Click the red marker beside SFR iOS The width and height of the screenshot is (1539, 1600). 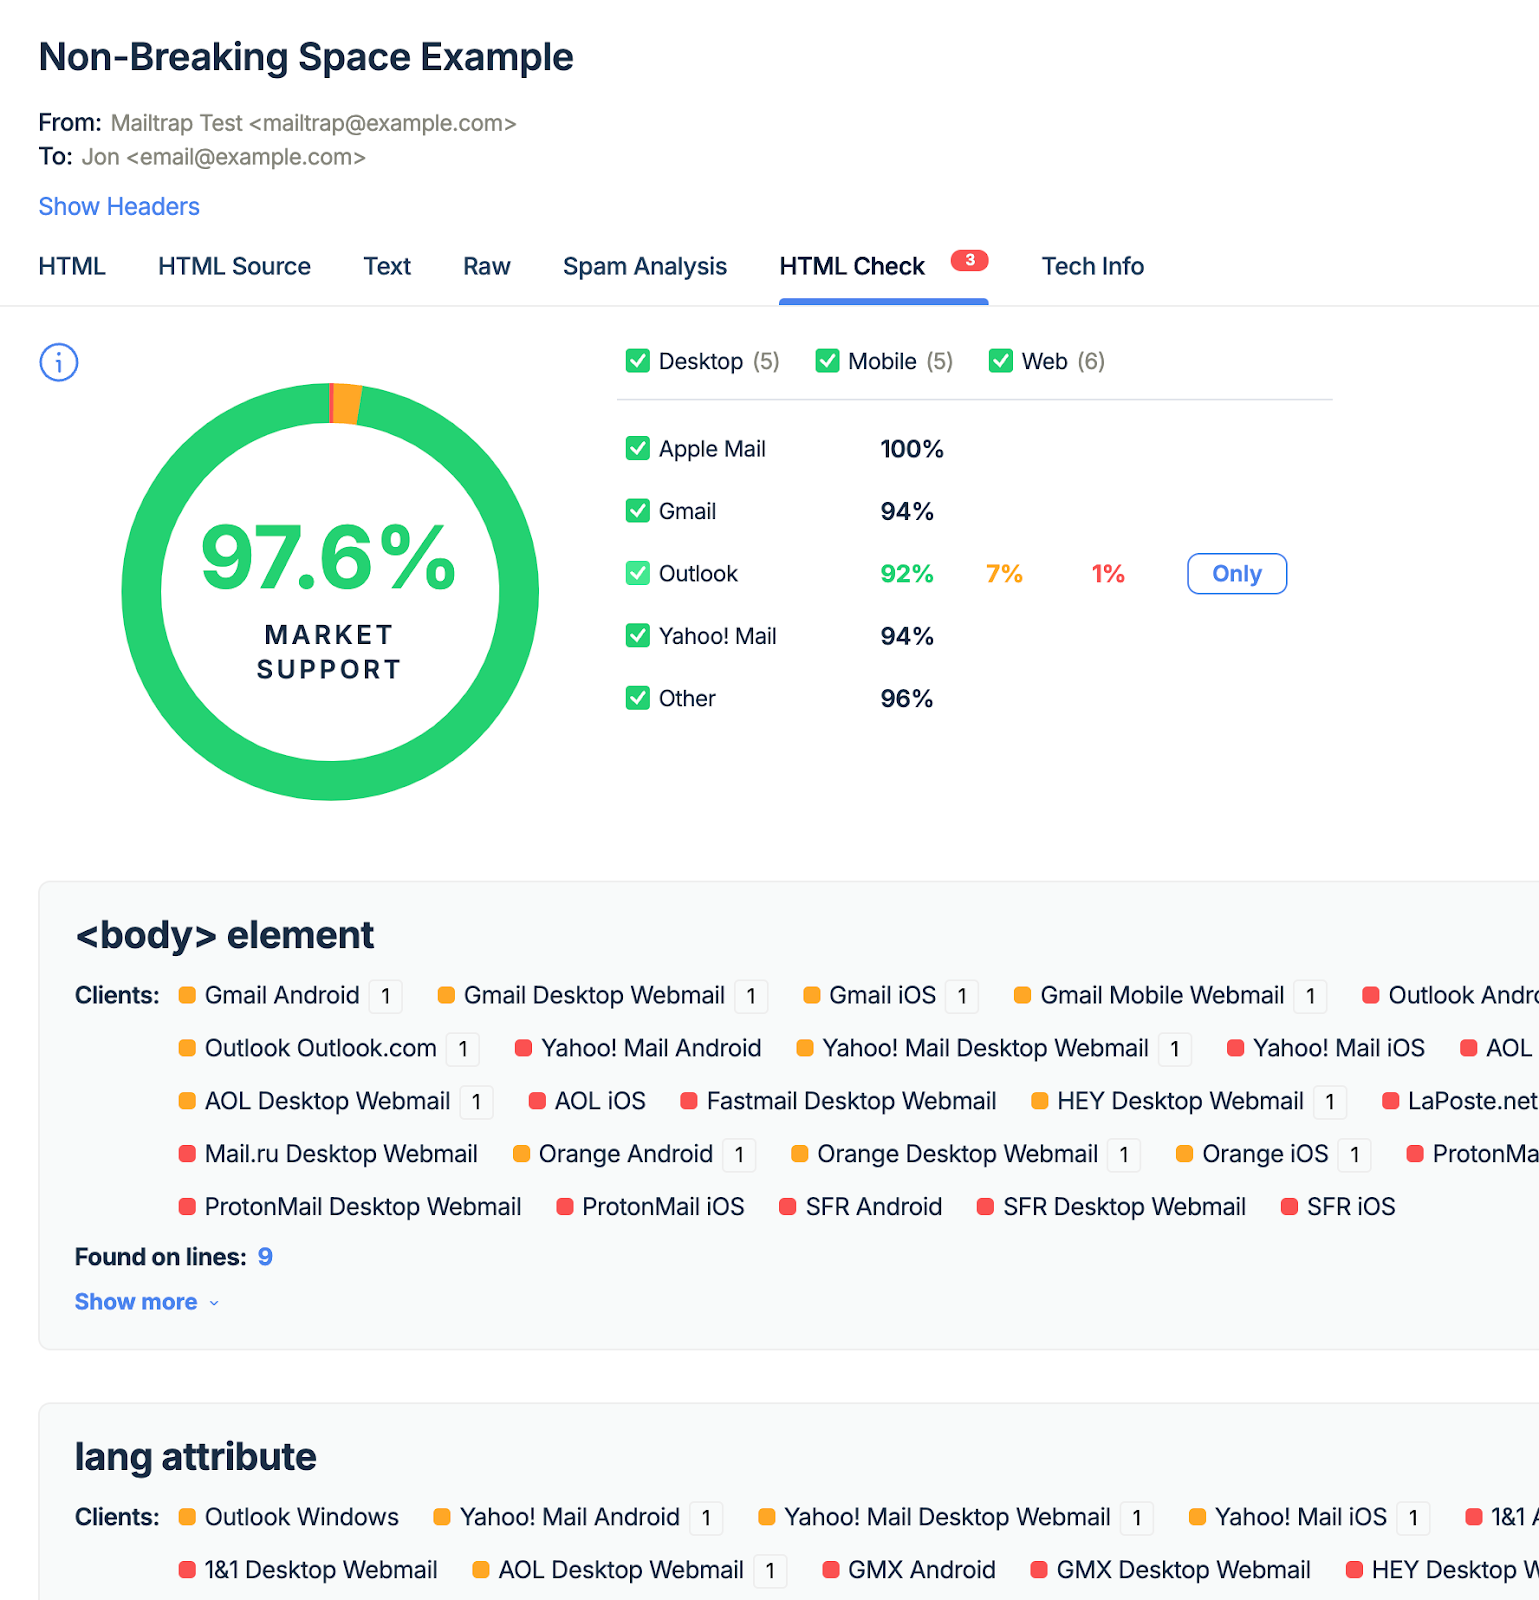1290,1207
